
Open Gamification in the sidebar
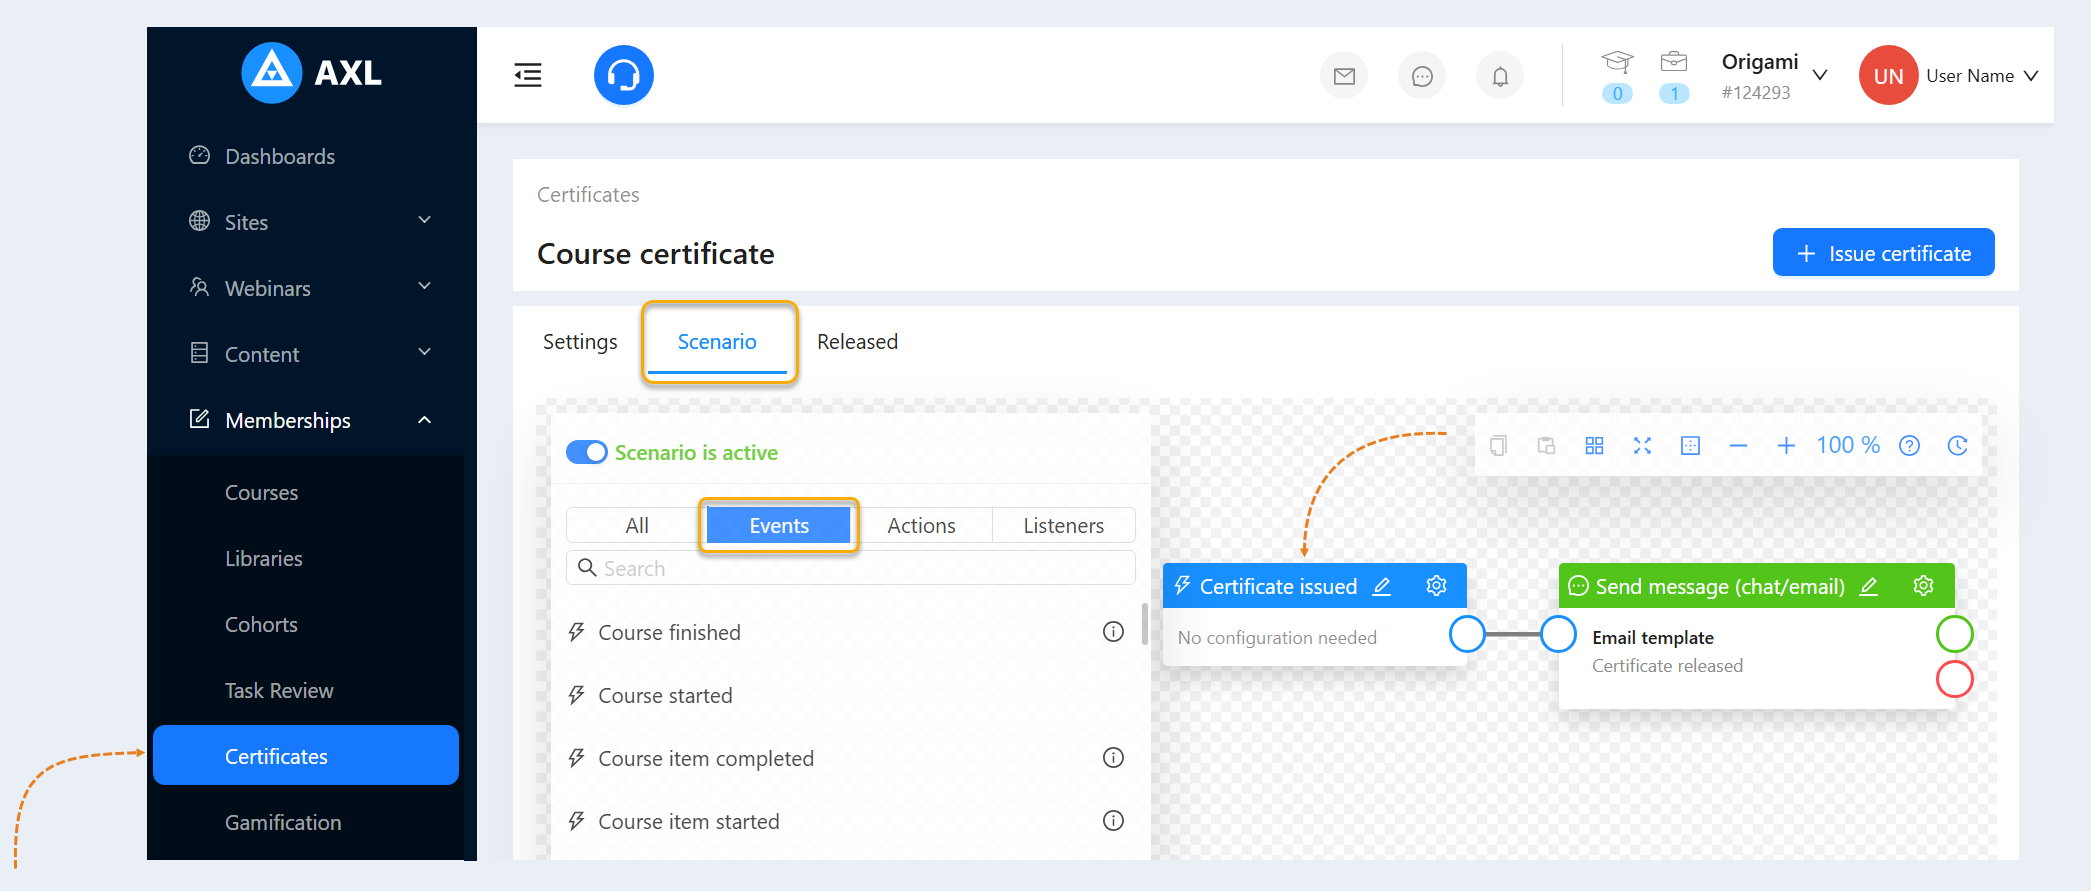point(283,823)
